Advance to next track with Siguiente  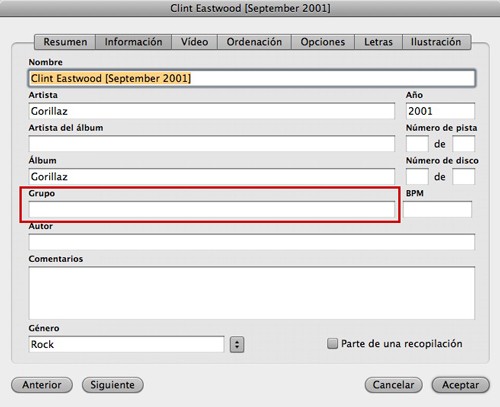113,385
